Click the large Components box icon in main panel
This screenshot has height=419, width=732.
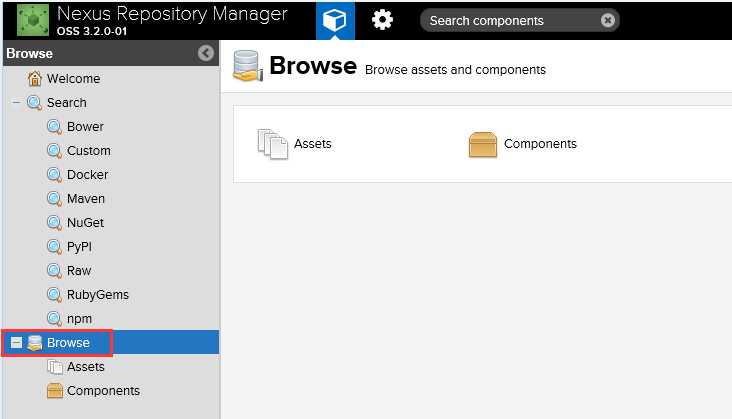(x=483, y=145)
